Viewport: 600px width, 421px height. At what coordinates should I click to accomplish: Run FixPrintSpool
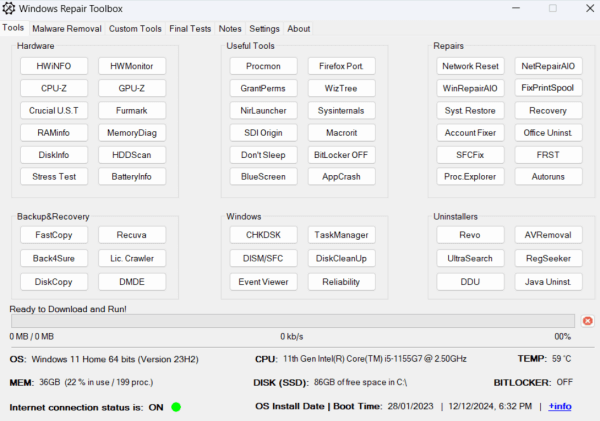(x=548, y=88)
